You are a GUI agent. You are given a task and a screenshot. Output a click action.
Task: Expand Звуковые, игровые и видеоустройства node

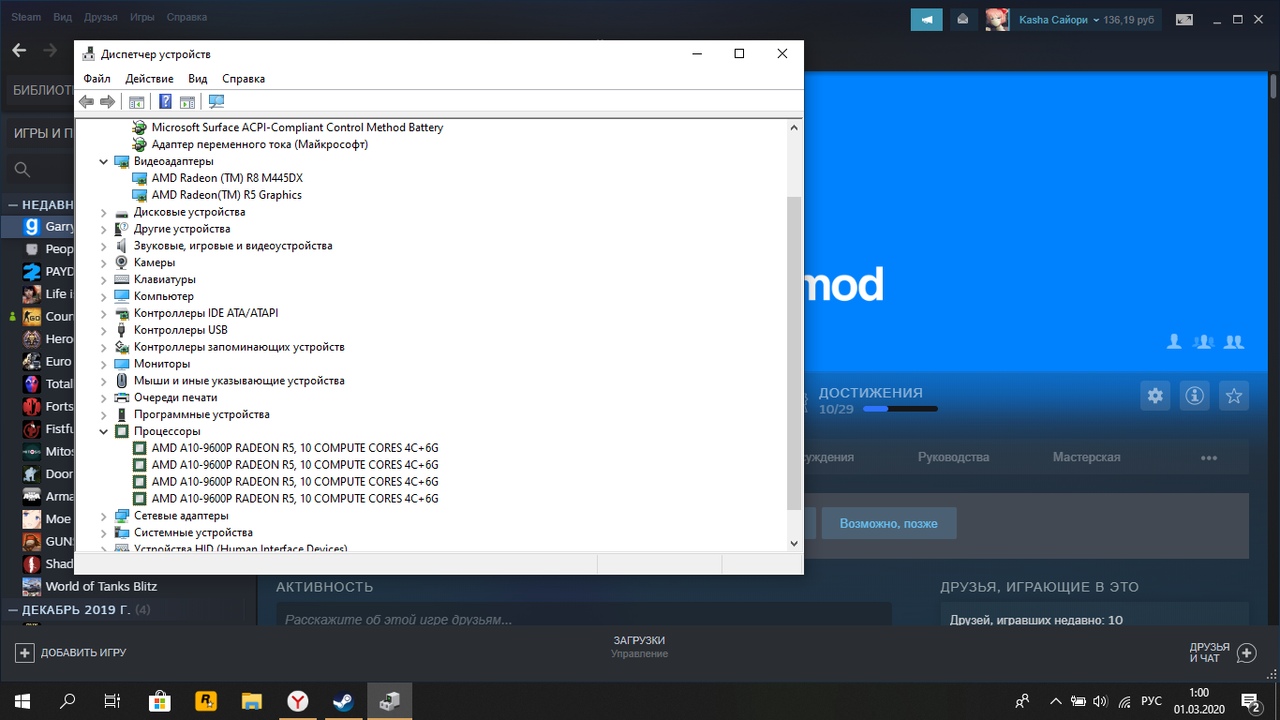pos(103,246)
